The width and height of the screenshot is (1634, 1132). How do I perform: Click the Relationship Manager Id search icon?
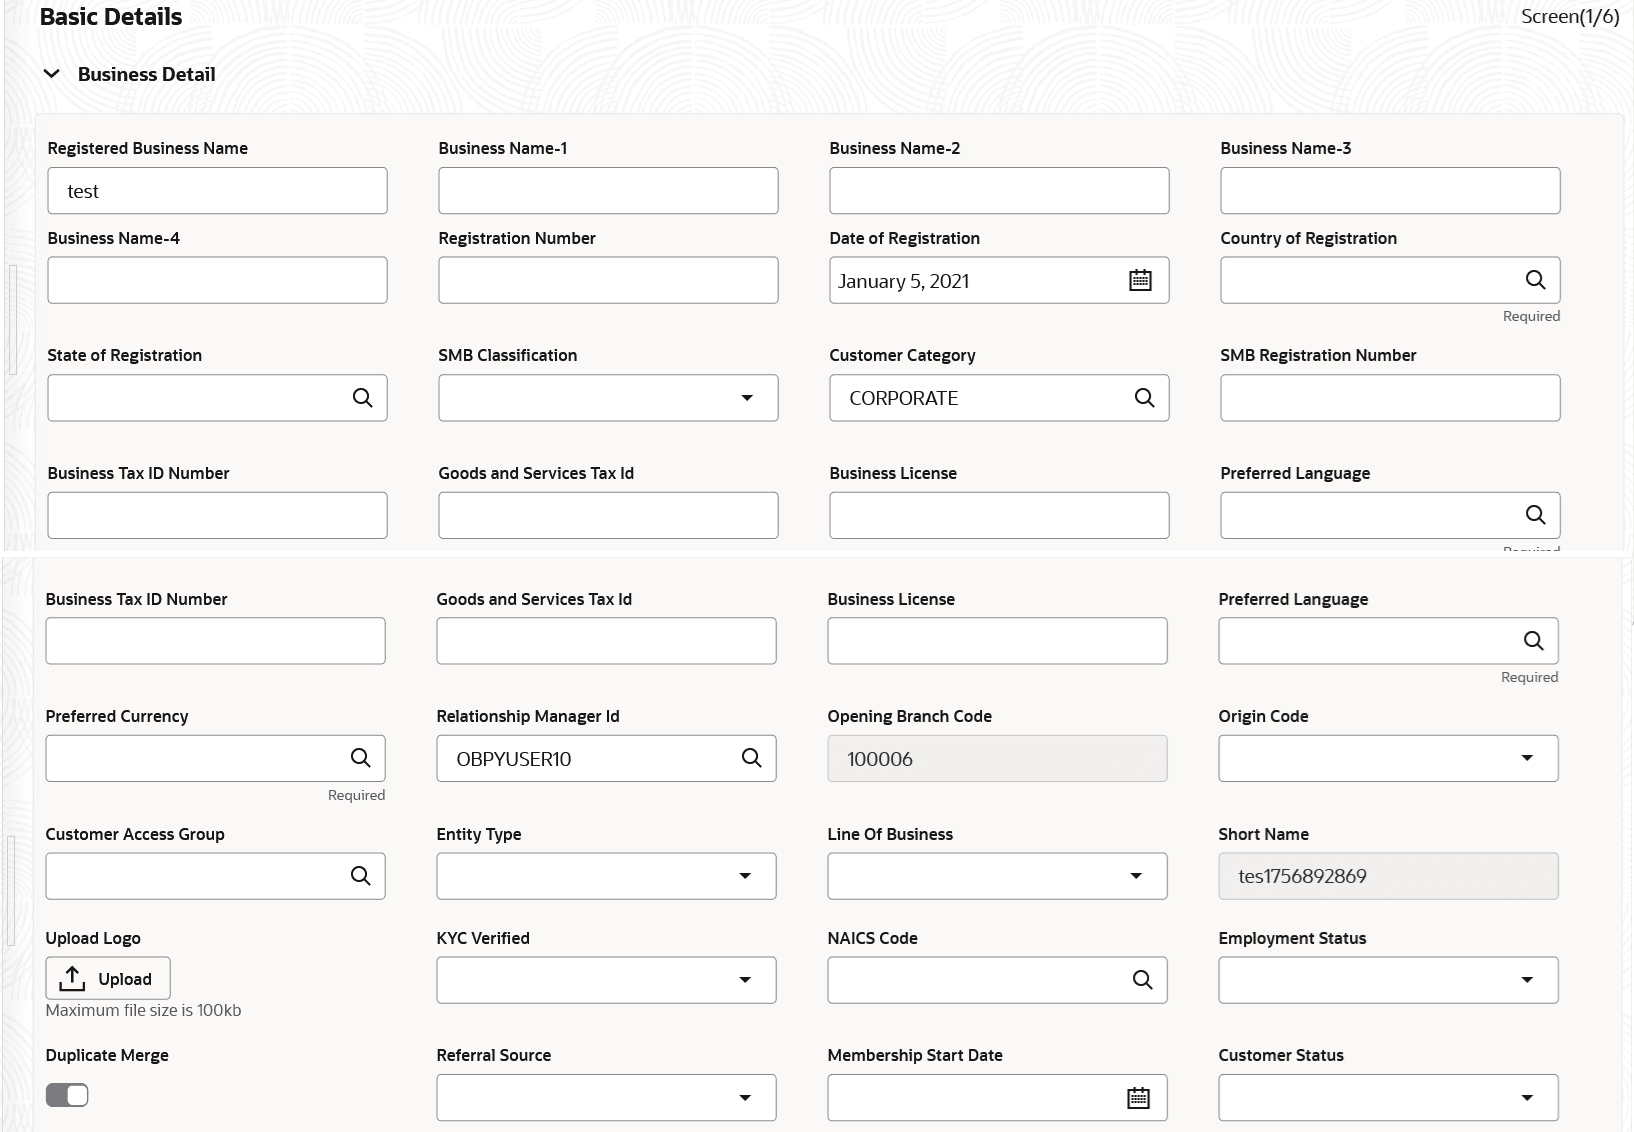coord(751,758)
